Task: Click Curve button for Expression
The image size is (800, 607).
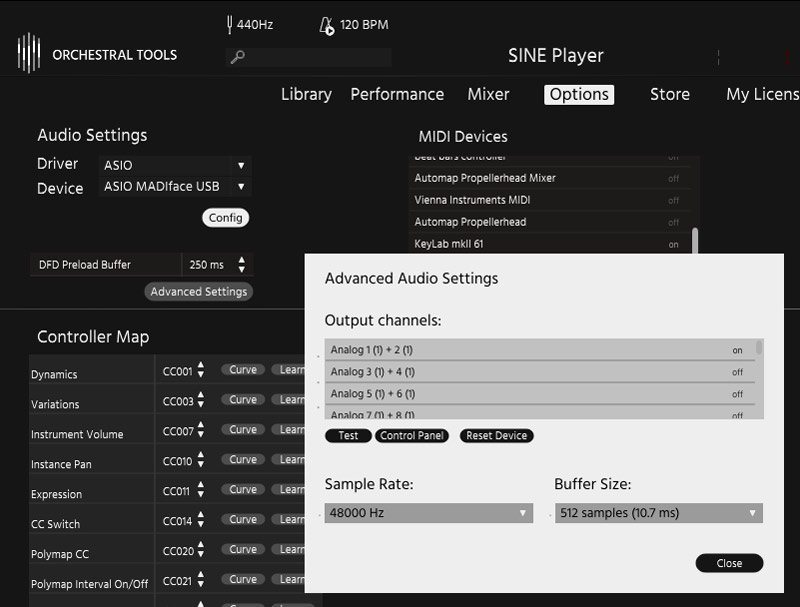Action: [x=243, y=490]
